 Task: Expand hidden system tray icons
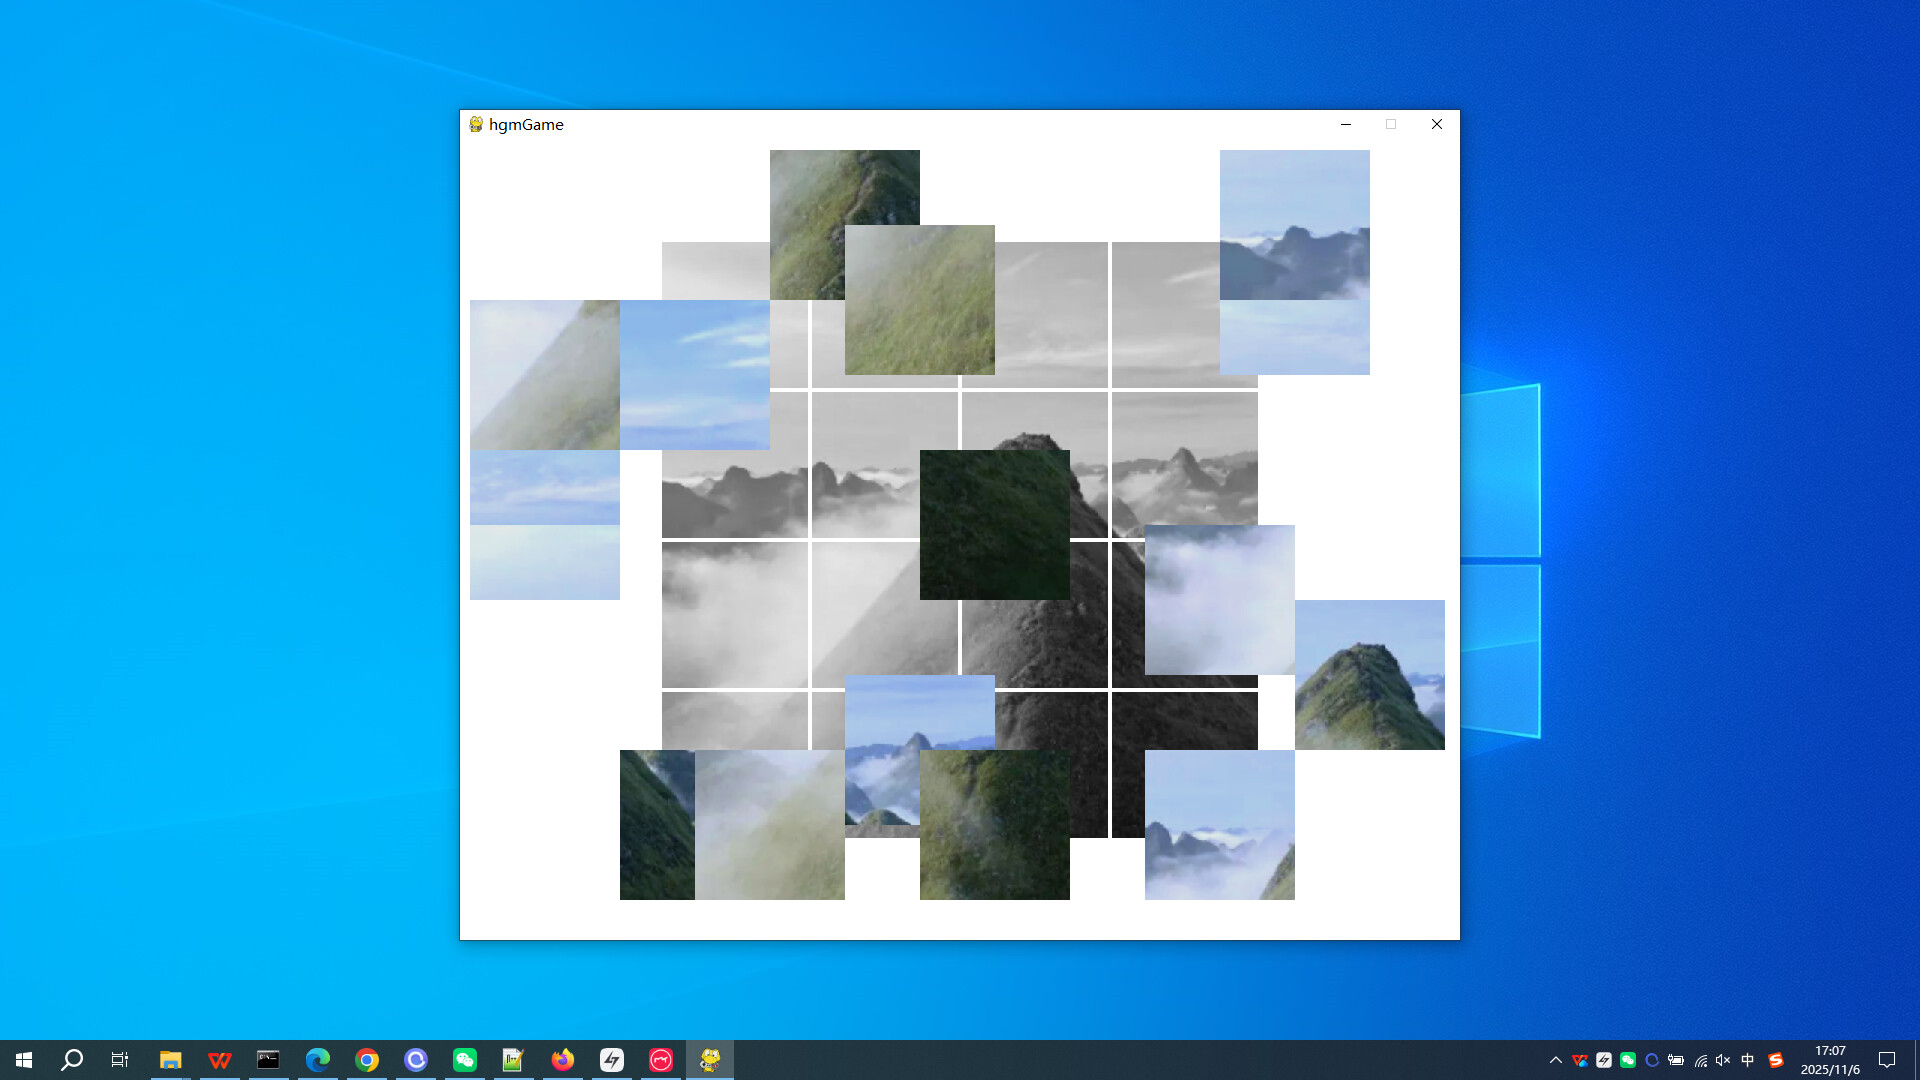(x=1557, y=1059)
